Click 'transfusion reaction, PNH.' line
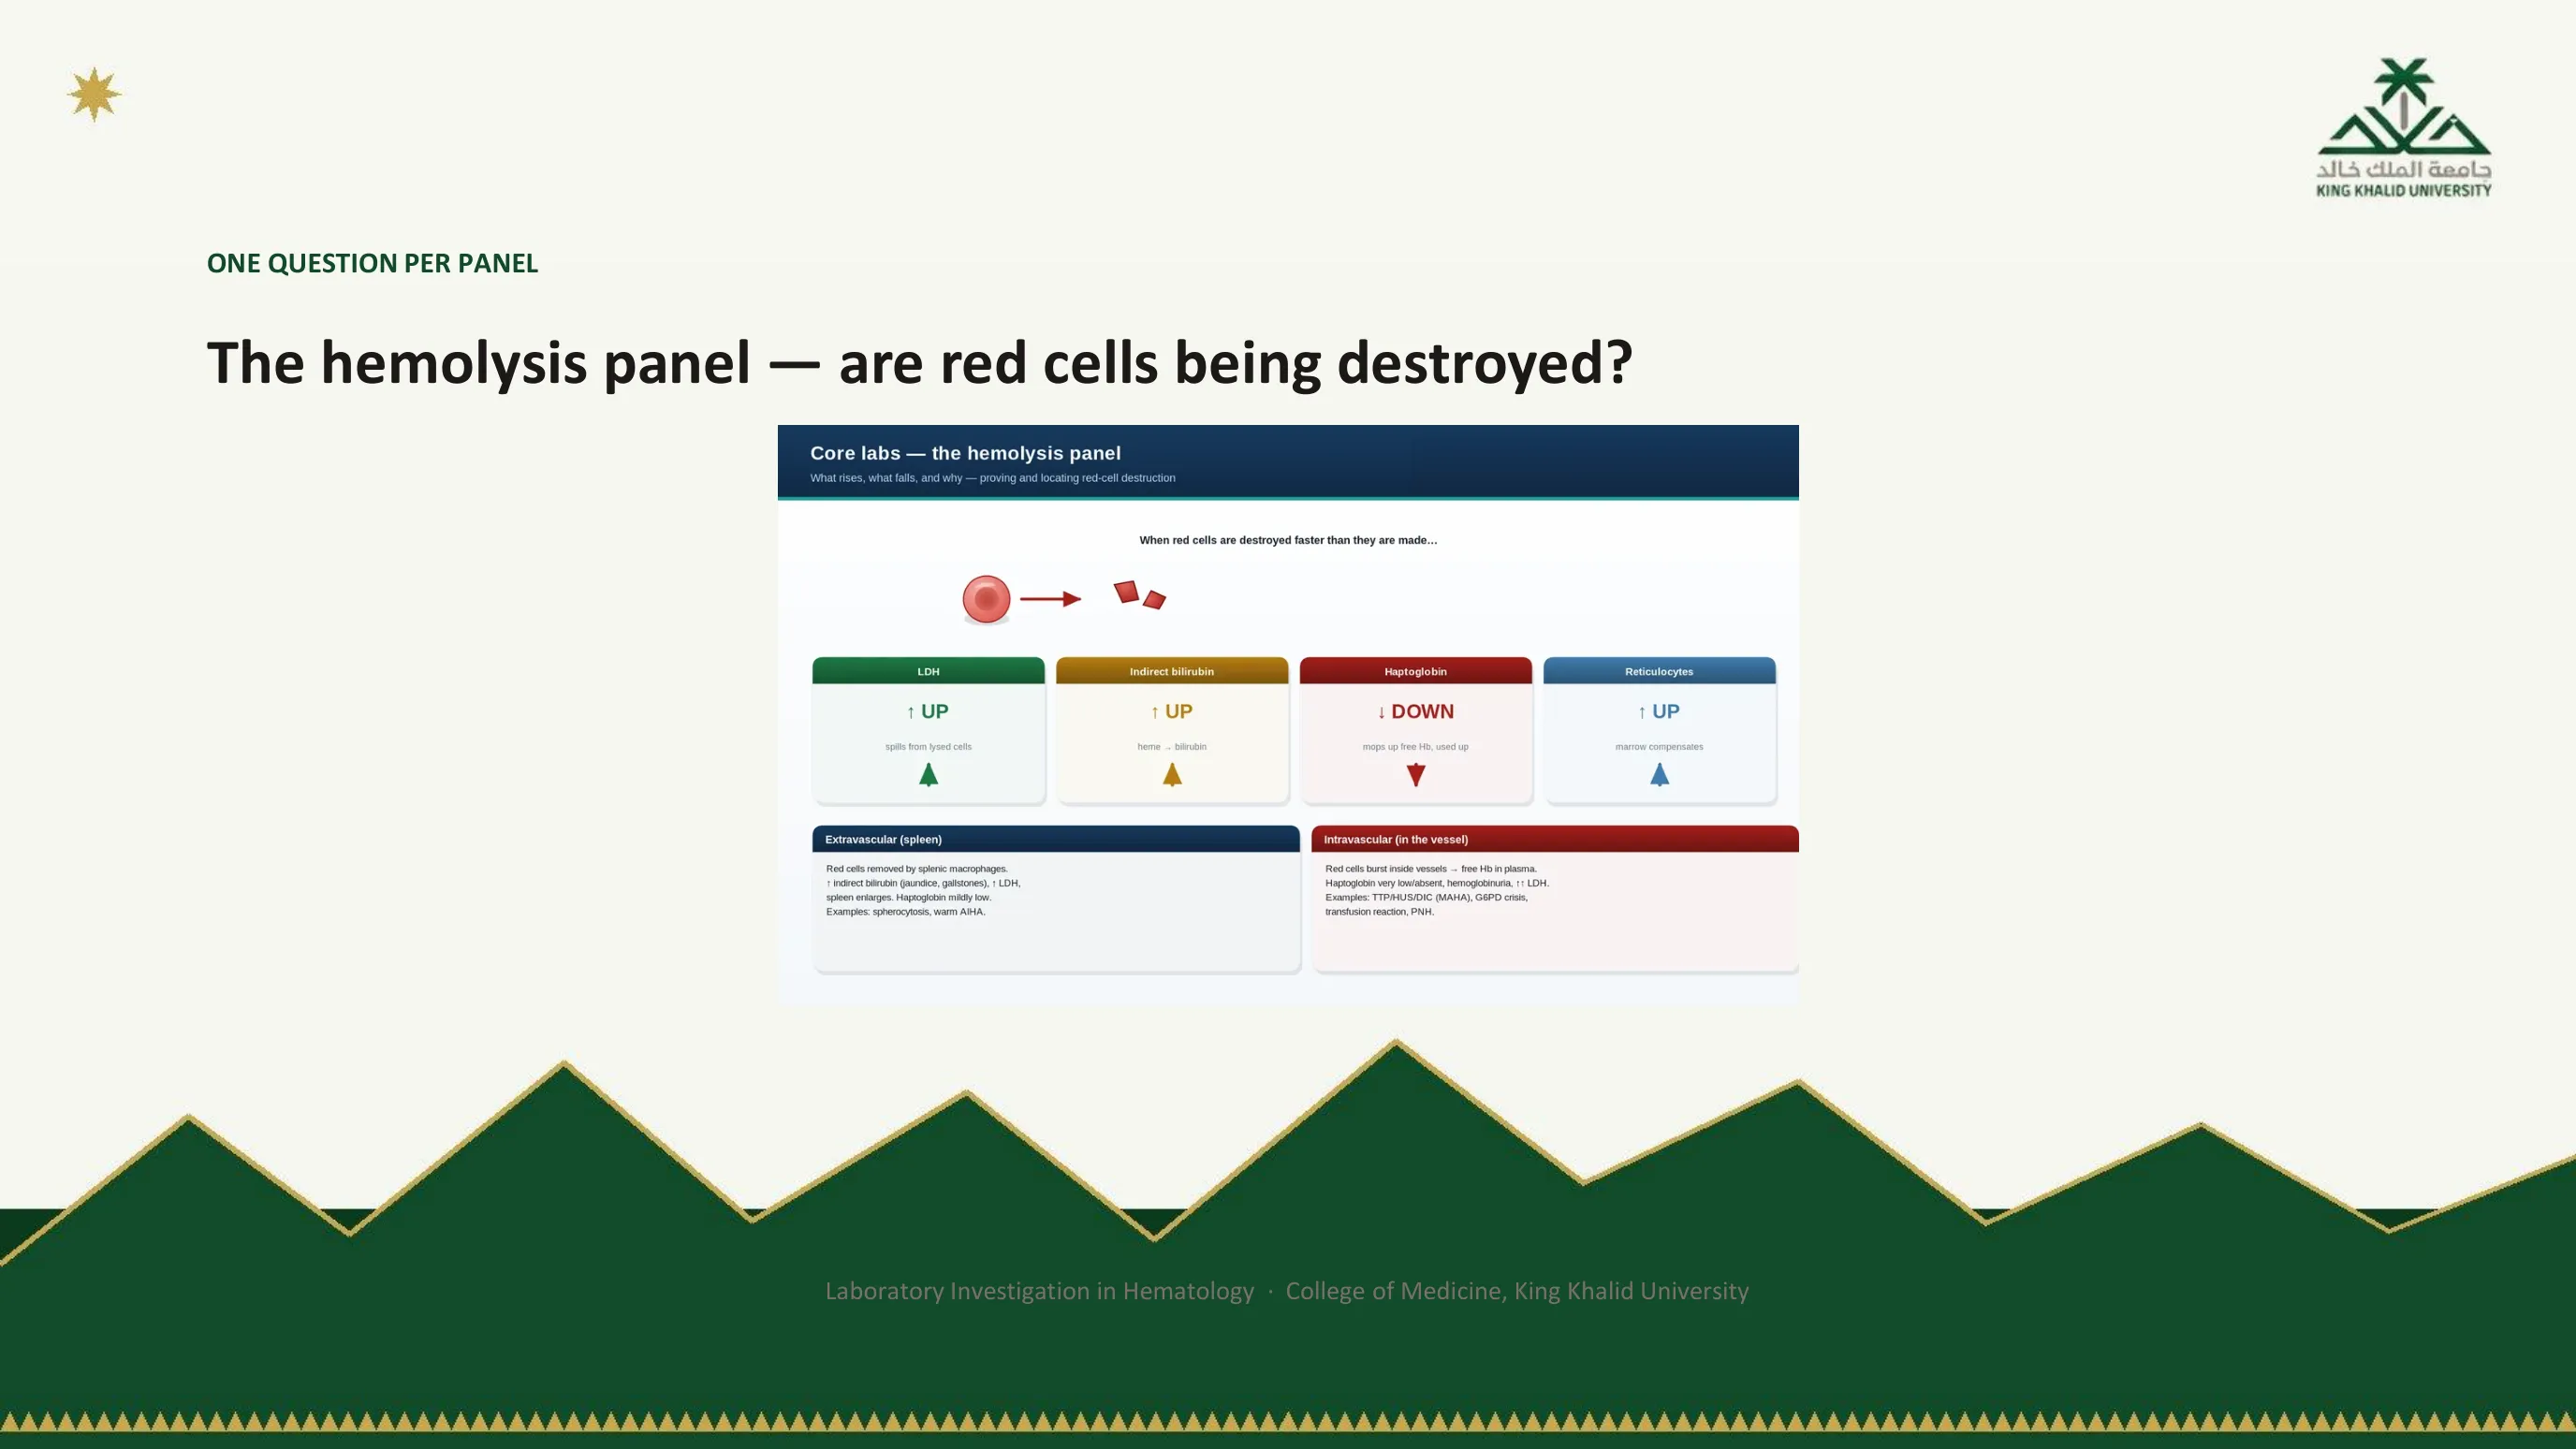The image size is (2576, 1449). click(1379, 912)
